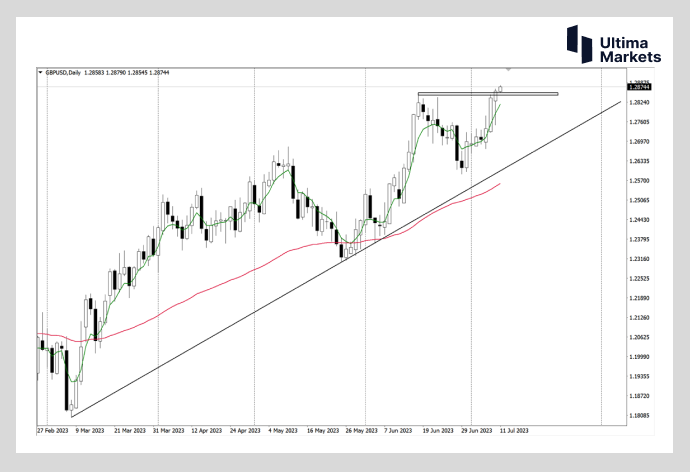The image size is (690, 472).
Task: Click the 9 Mar 2023 date label
Action: click(x=90, y=431)
